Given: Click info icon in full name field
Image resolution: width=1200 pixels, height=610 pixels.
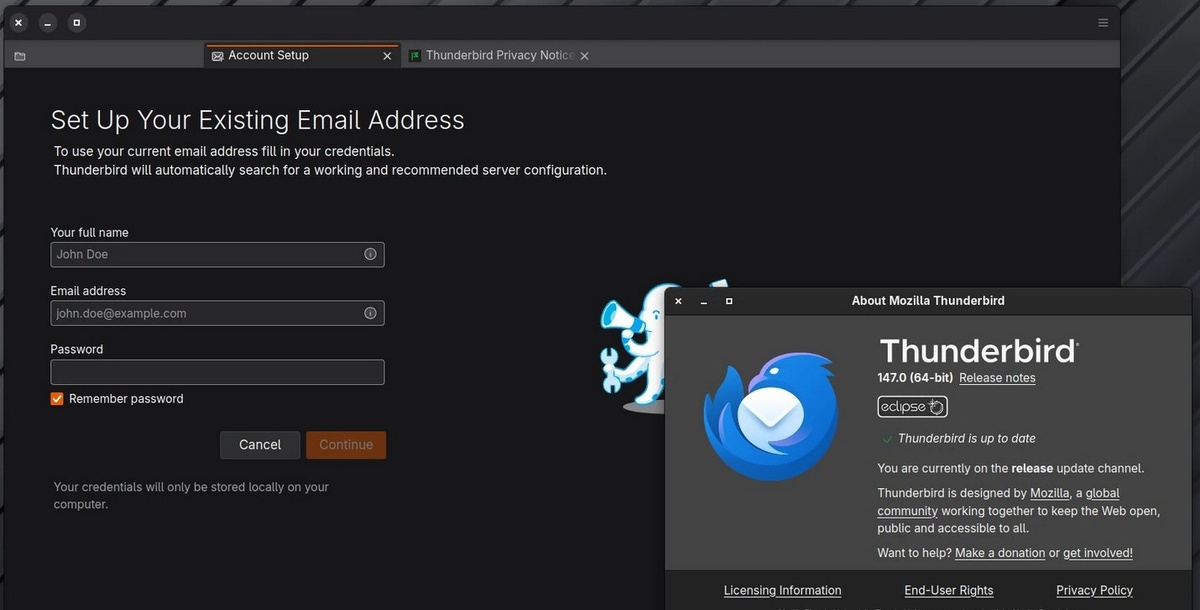Looking at the screenshot, I should tap(370, 254).
